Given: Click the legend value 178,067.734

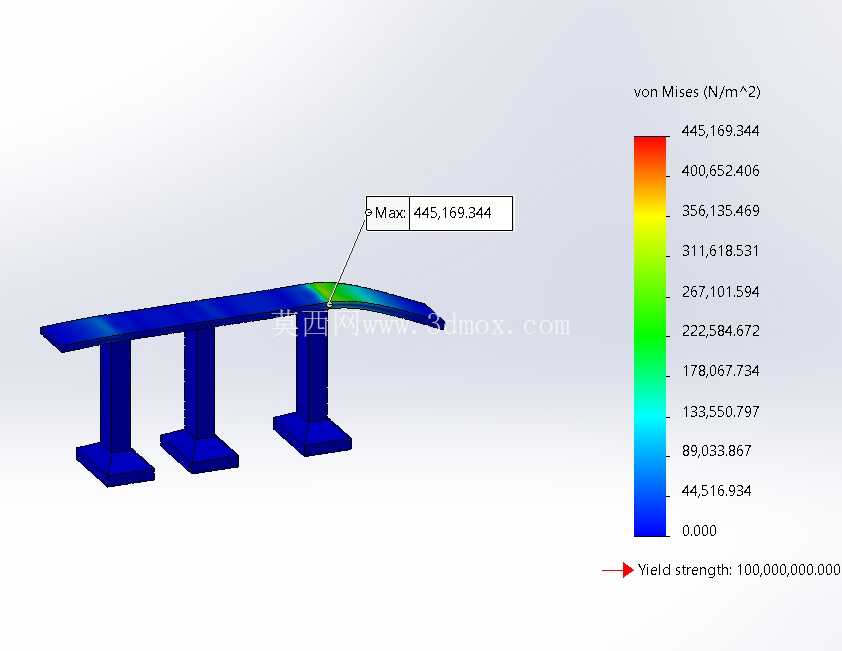Looking at the screenshot, I should tap(720, 371).
